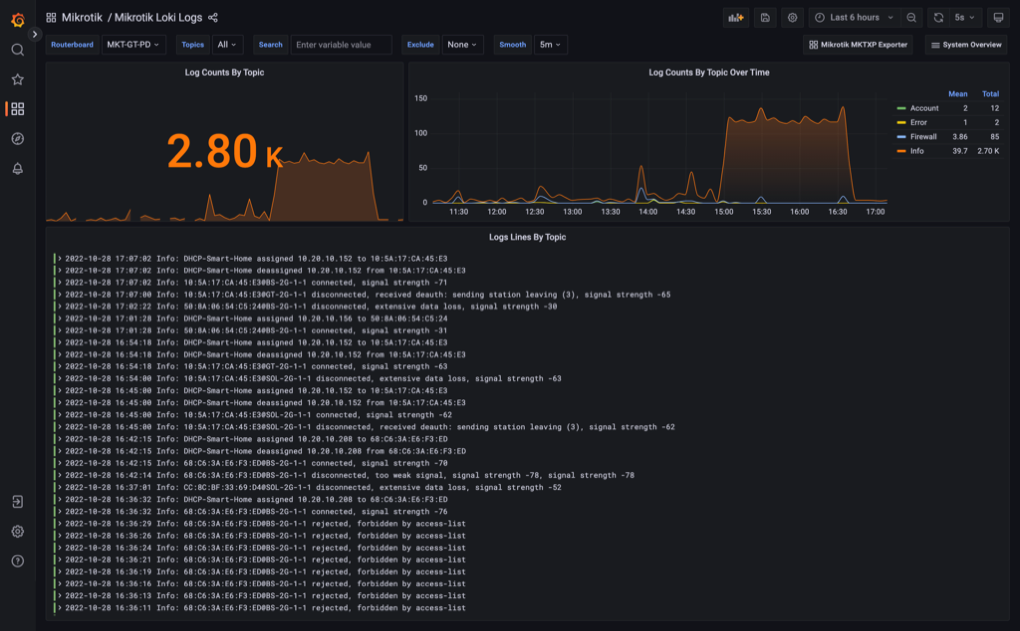Click the Add panel icon
Image resolution: width=1020 pixels, height=631 pixels.
coord(736,18)
